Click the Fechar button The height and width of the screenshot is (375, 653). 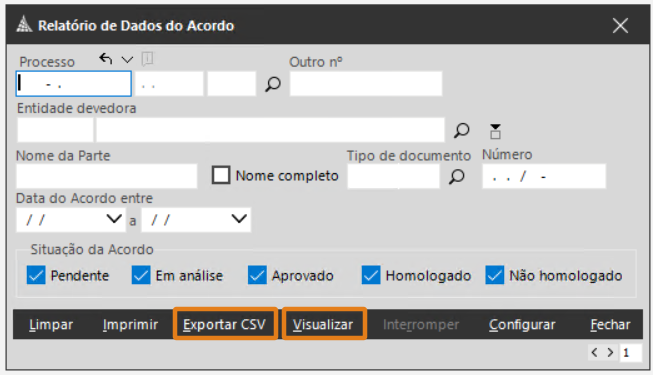(610, 325)
